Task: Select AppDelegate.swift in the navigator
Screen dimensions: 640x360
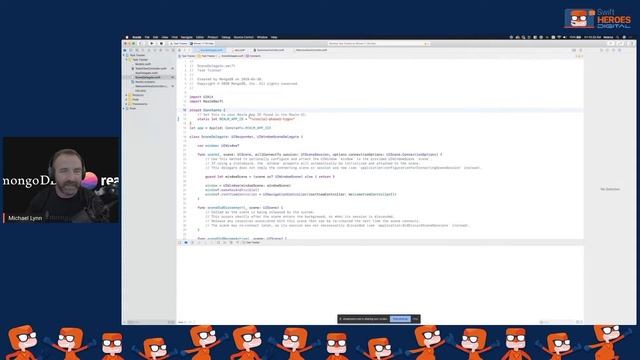Action: pos(146,73)
